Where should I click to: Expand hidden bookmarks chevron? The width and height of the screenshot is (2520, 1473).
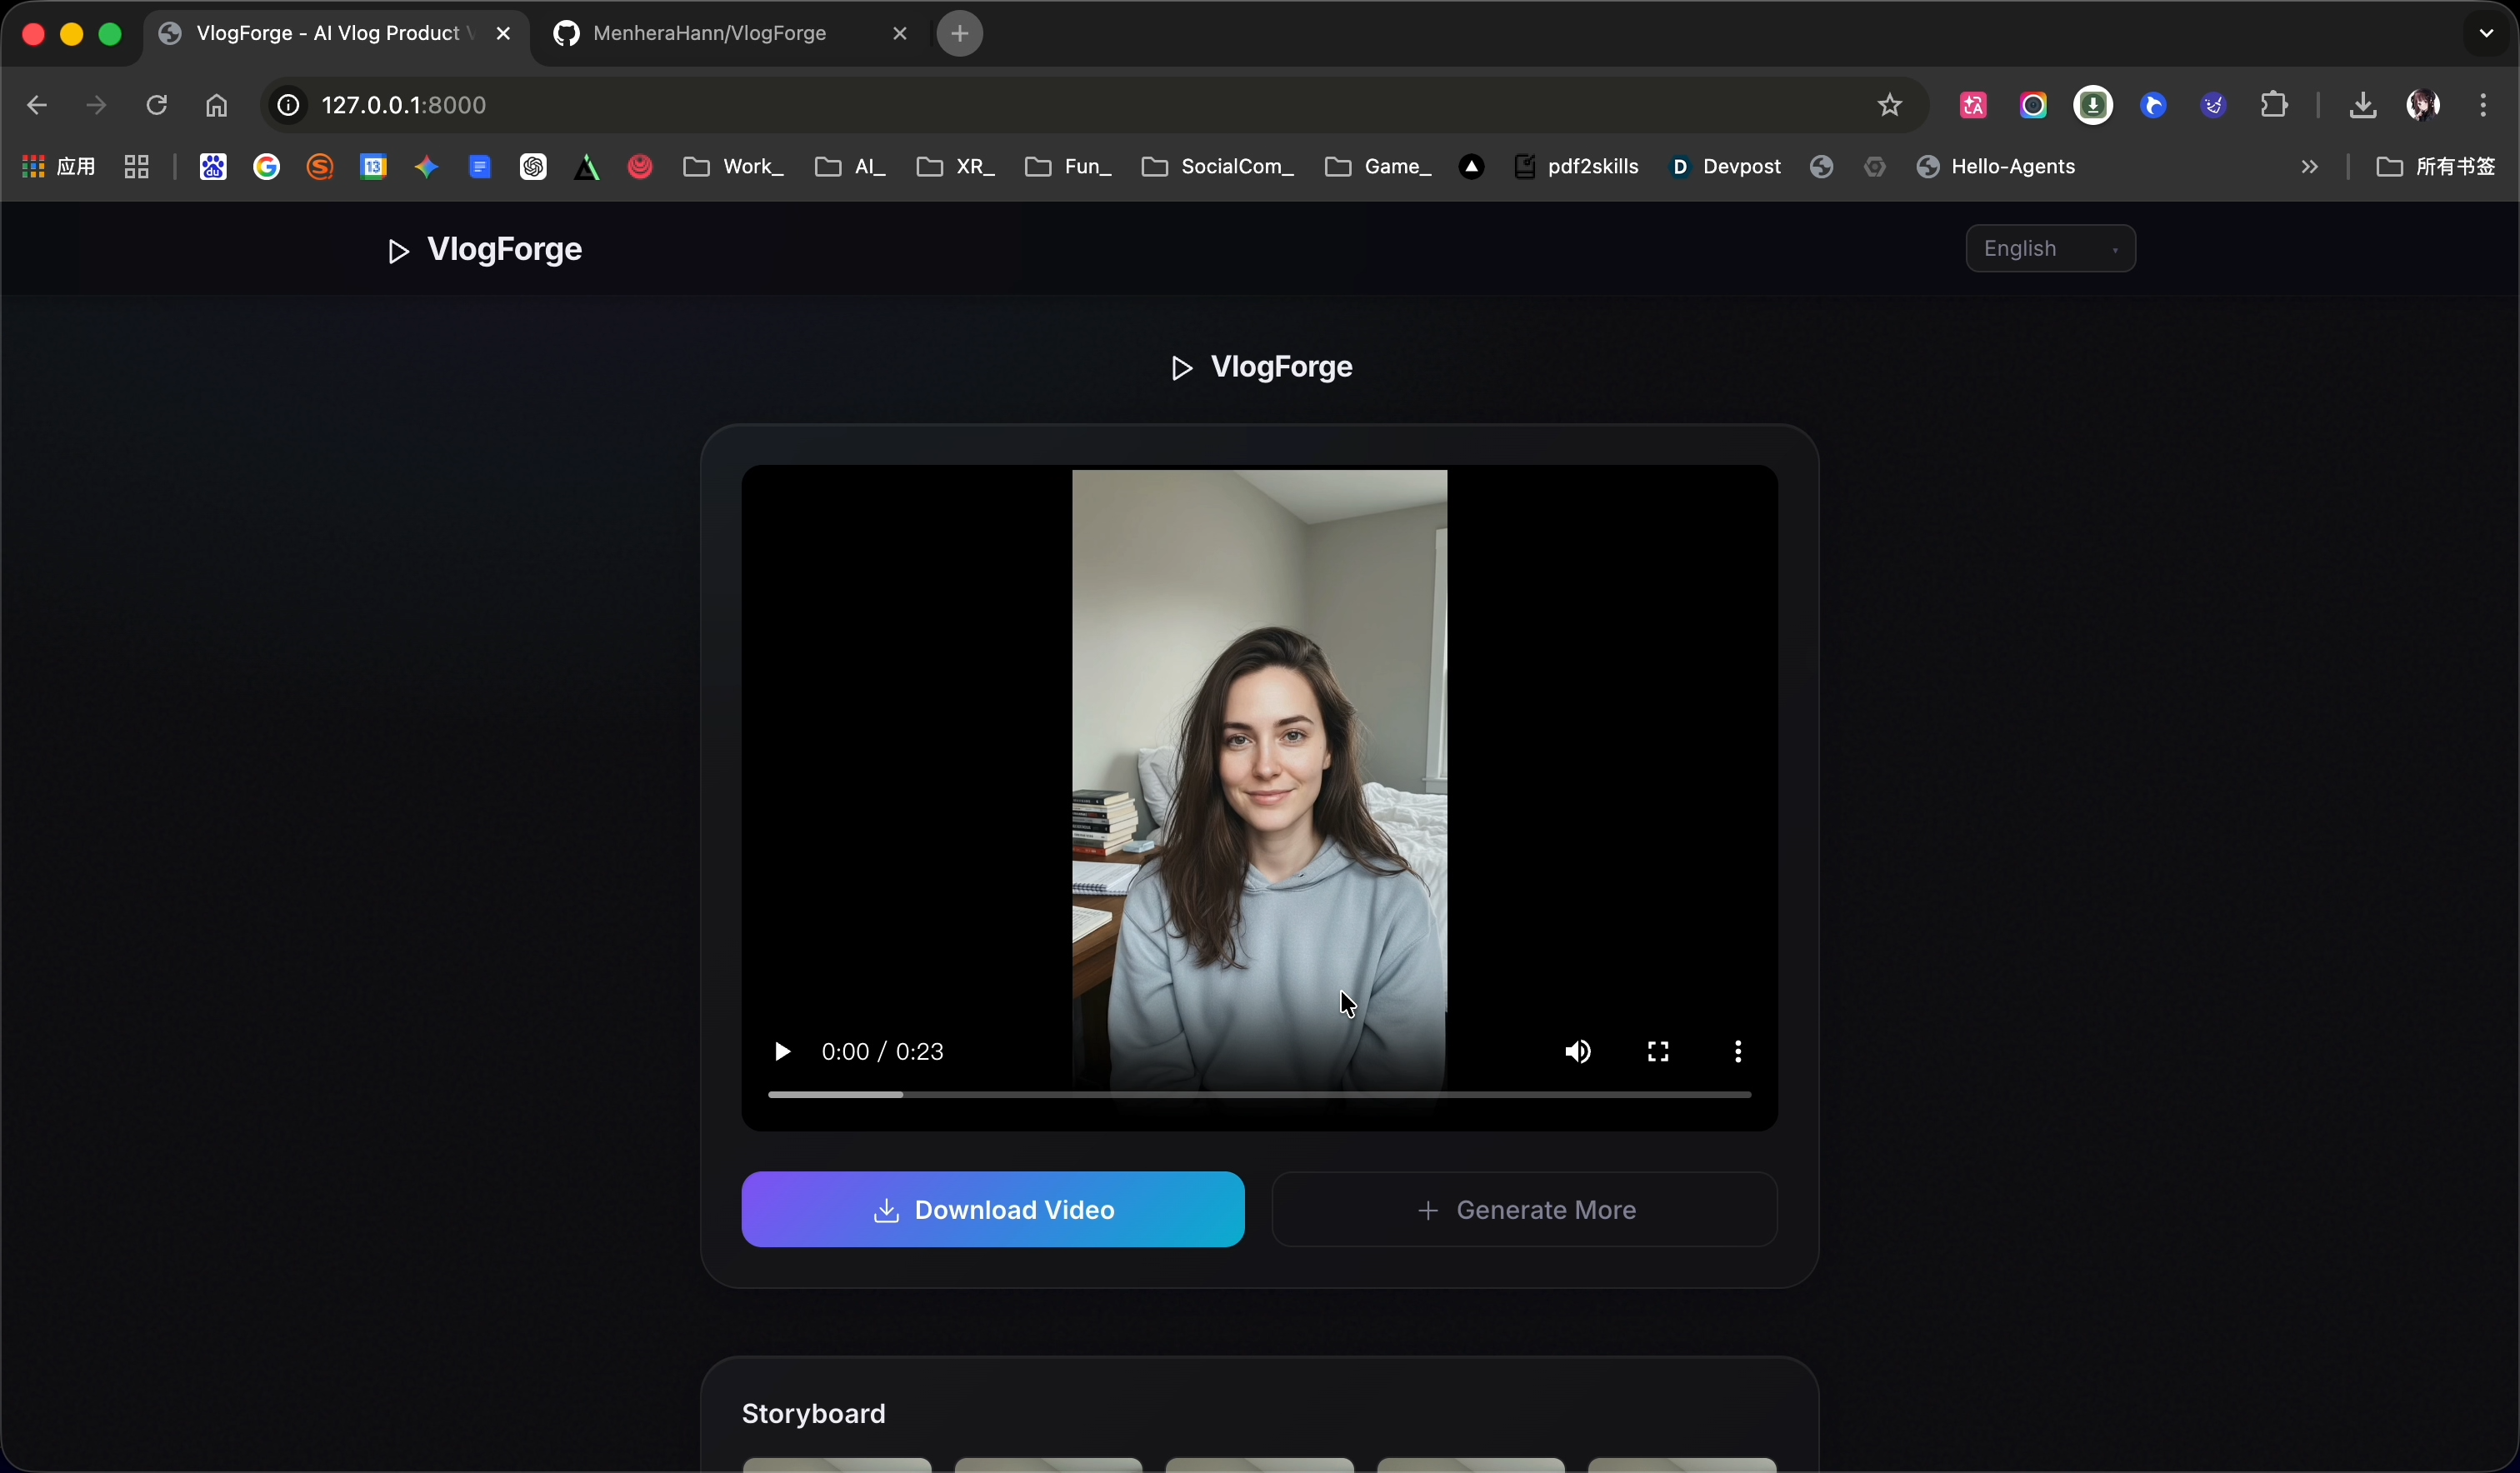pyautogui.click(x=2309, y=167)
